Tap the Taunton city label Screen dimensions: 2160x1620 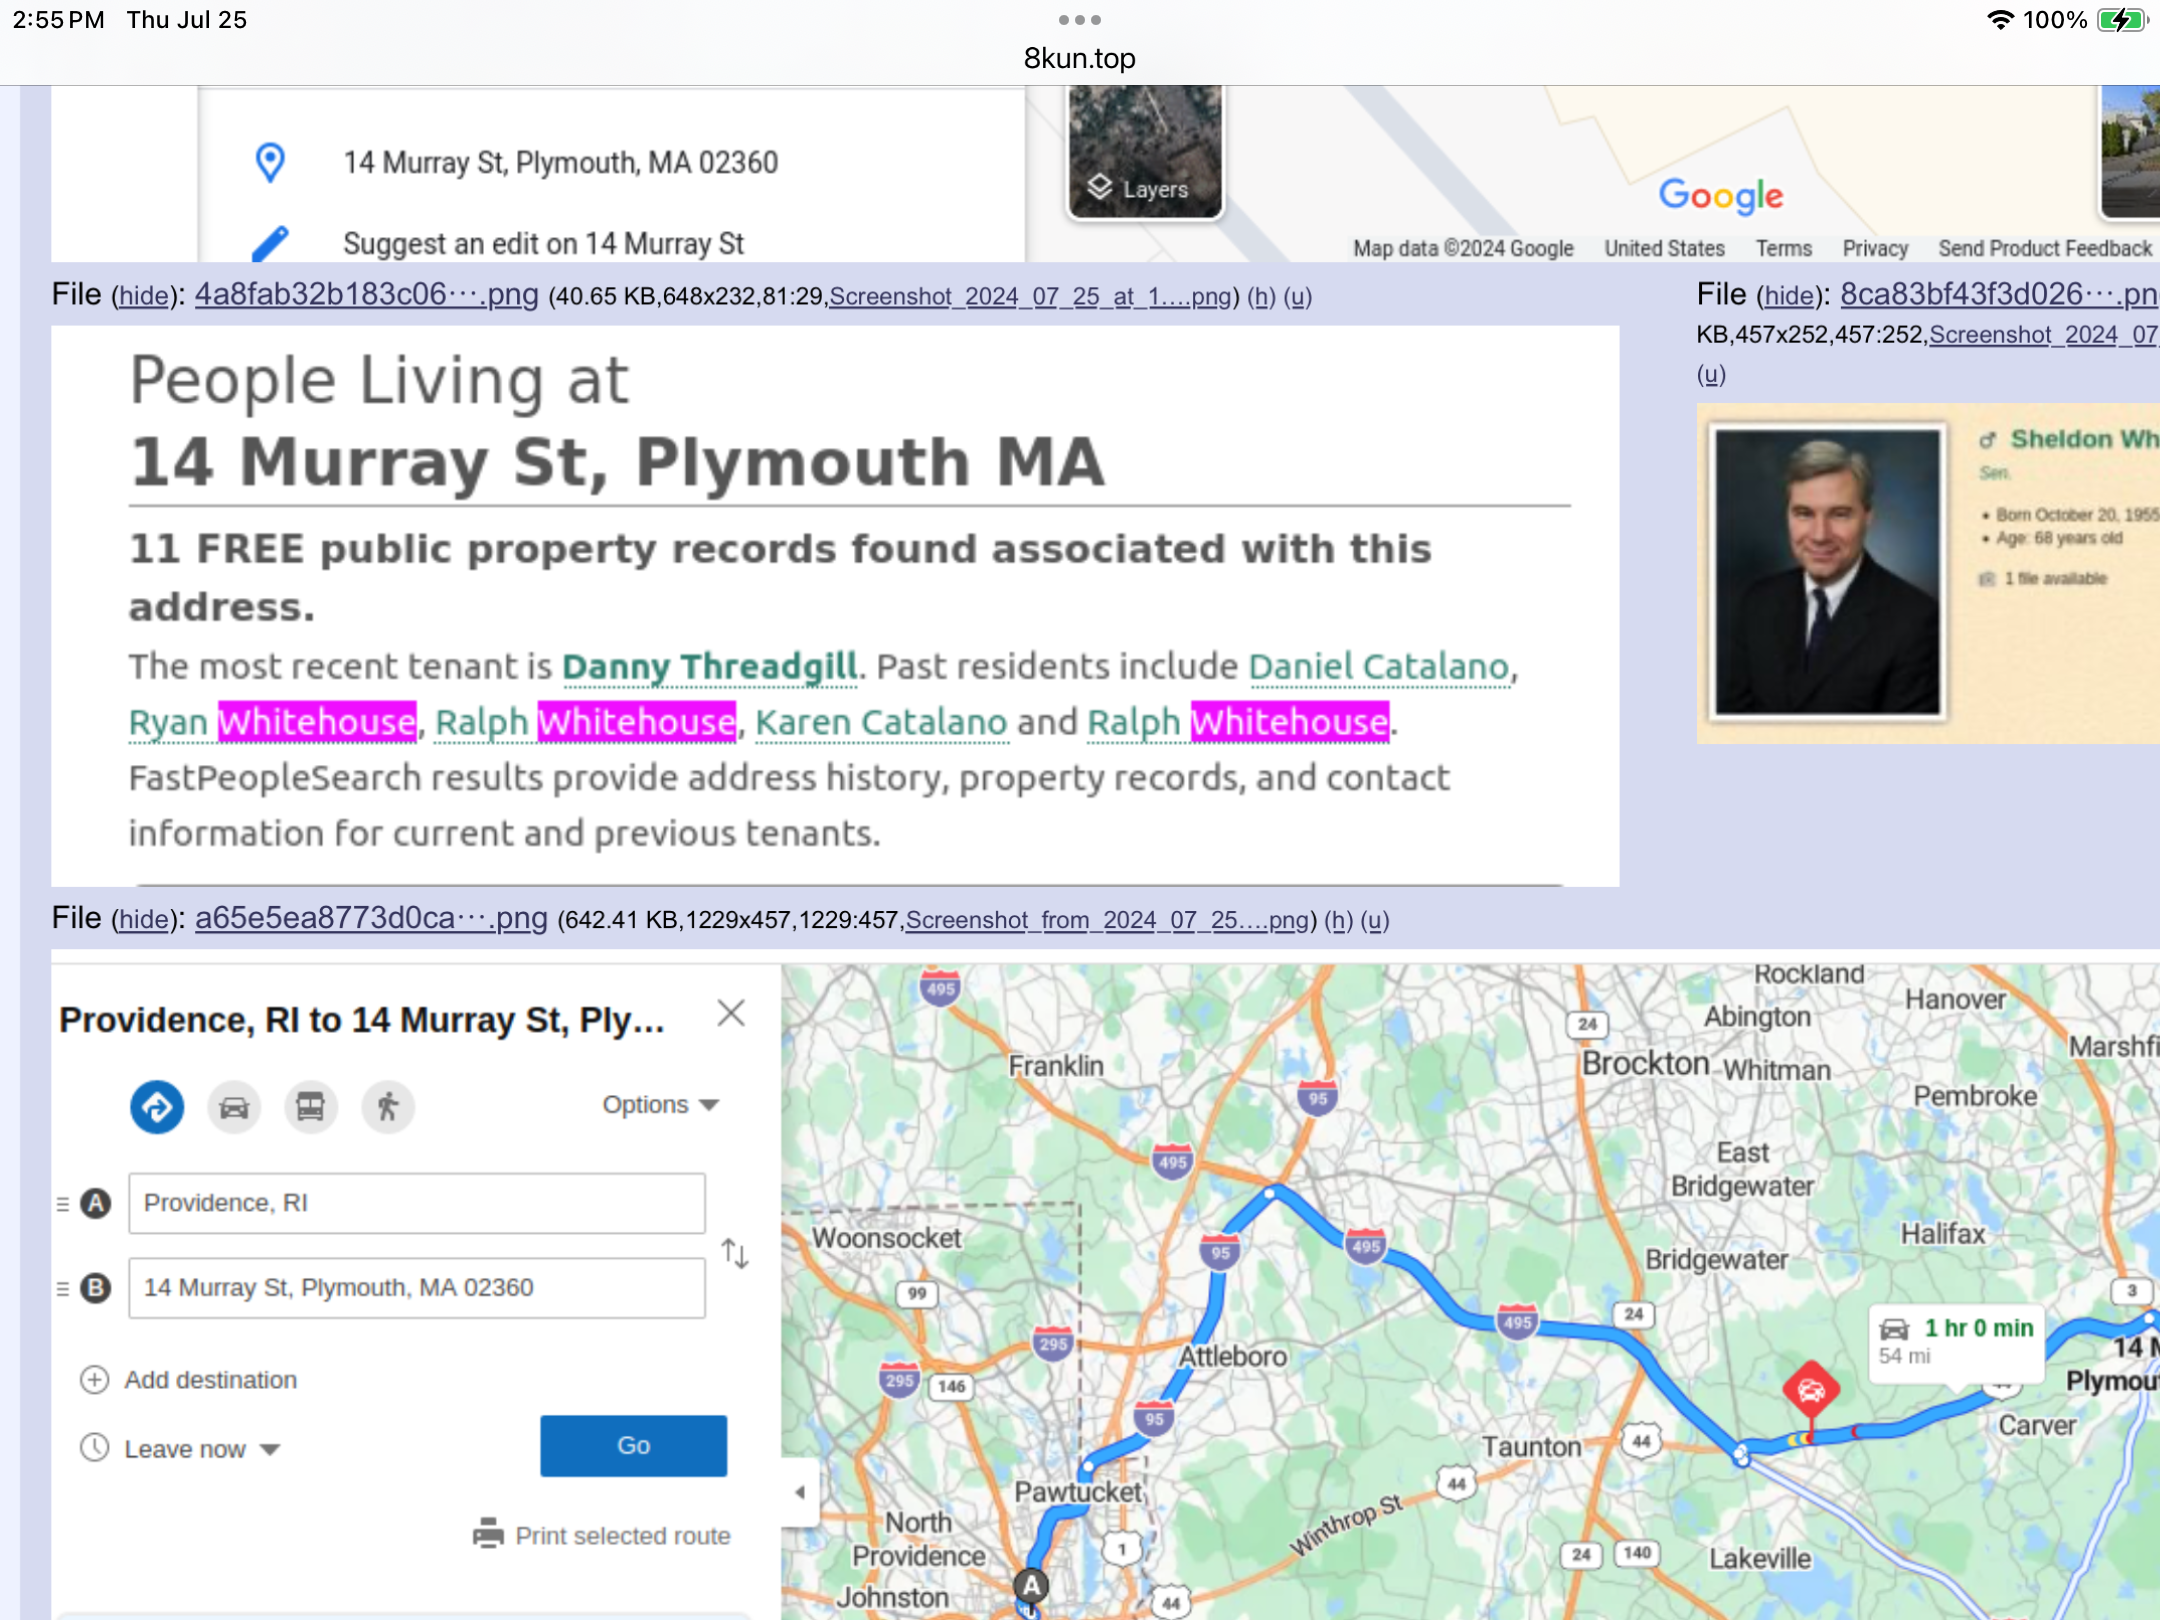[x=1531, y=1447]
